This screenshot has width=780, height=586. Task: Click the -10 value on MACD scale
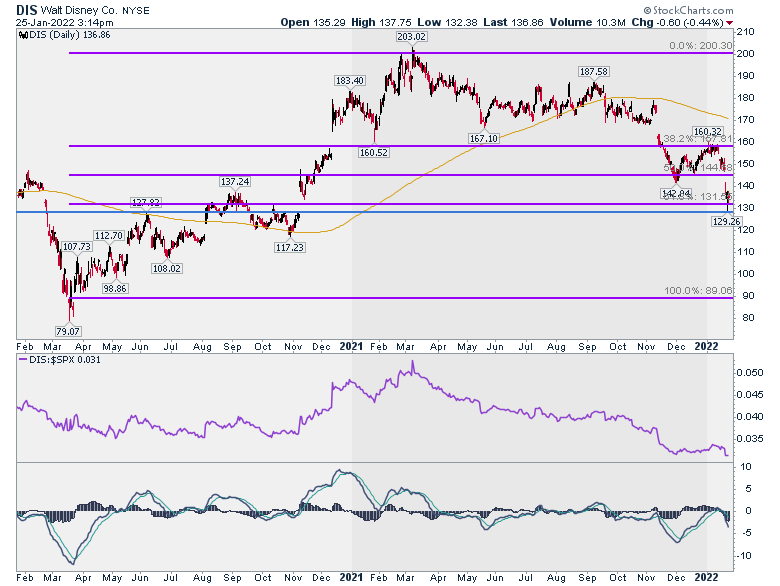(x=745, y=556)
